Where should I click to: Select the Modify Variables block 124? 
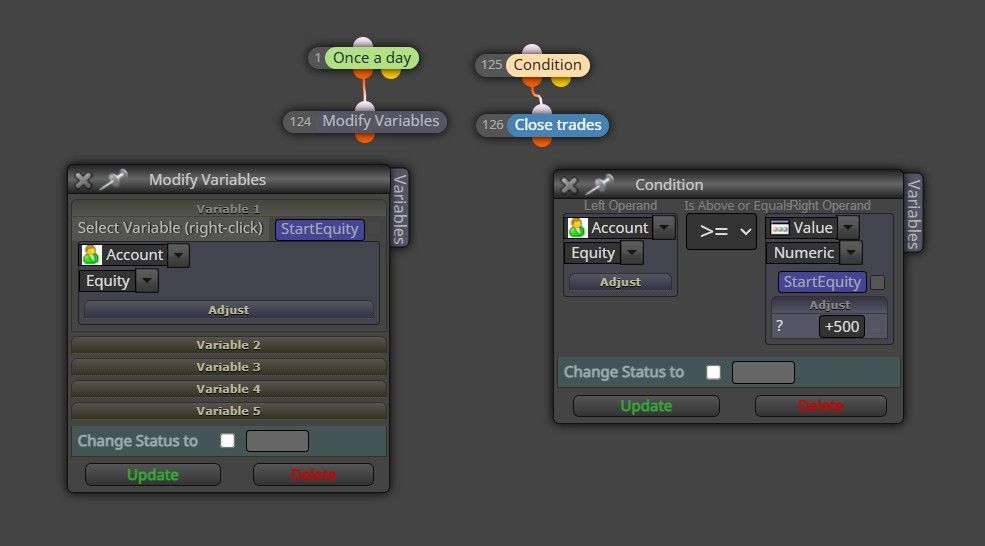pos(380,121)
